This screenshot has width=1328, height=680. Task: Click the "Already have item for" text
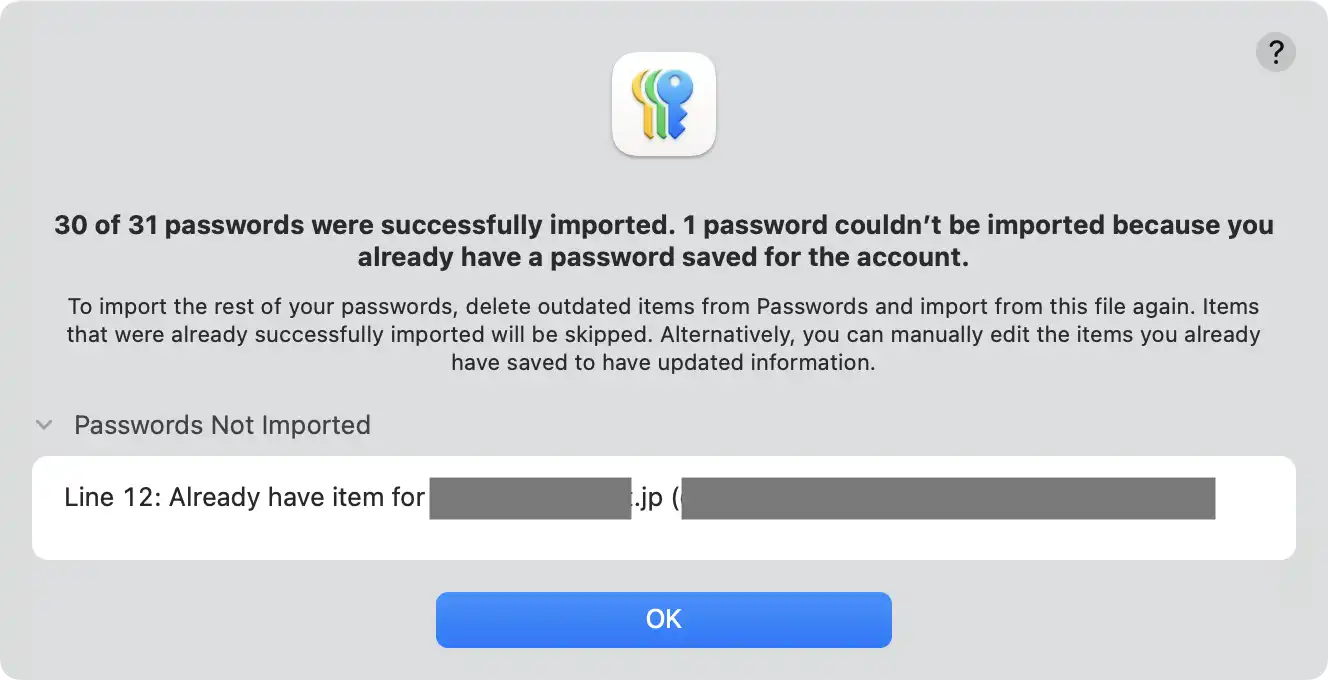[x=297, y=498]
